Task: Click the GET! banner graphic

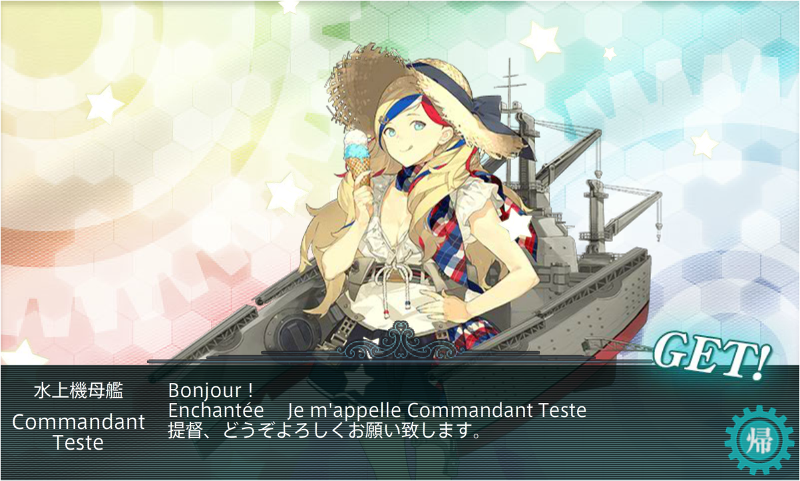Action: tap(713, 356)
